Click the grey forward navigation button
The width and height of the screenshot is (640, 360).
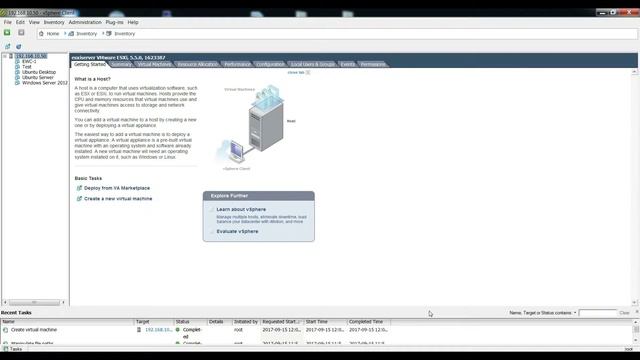pos(21,32)
